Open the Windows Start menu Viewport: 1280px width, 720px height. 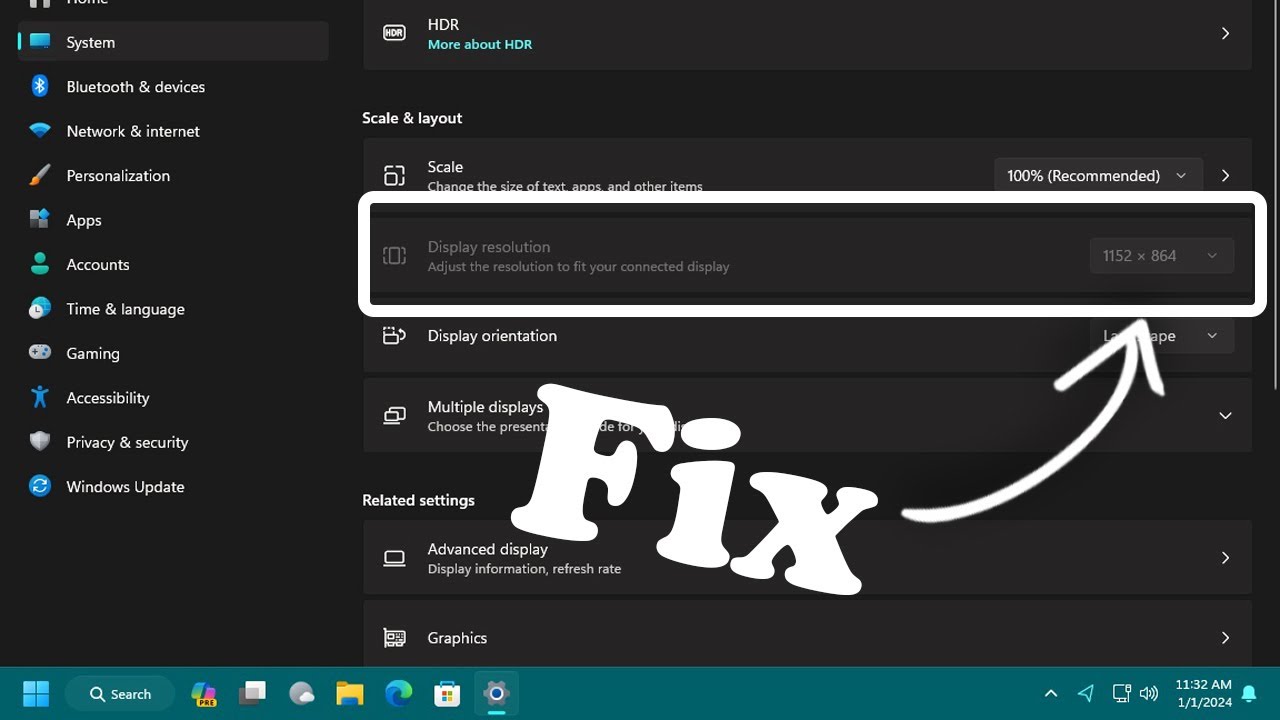[x=36, y=693]
